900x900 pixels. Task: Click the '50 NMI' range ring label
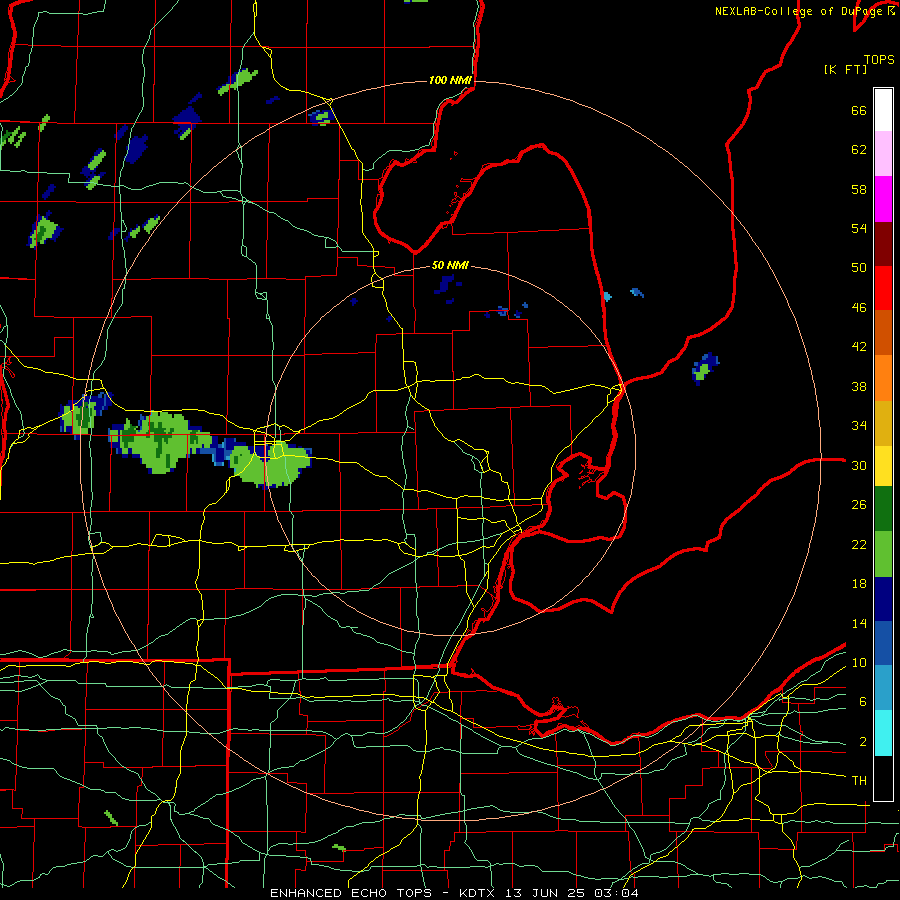[x=450, y=265]
